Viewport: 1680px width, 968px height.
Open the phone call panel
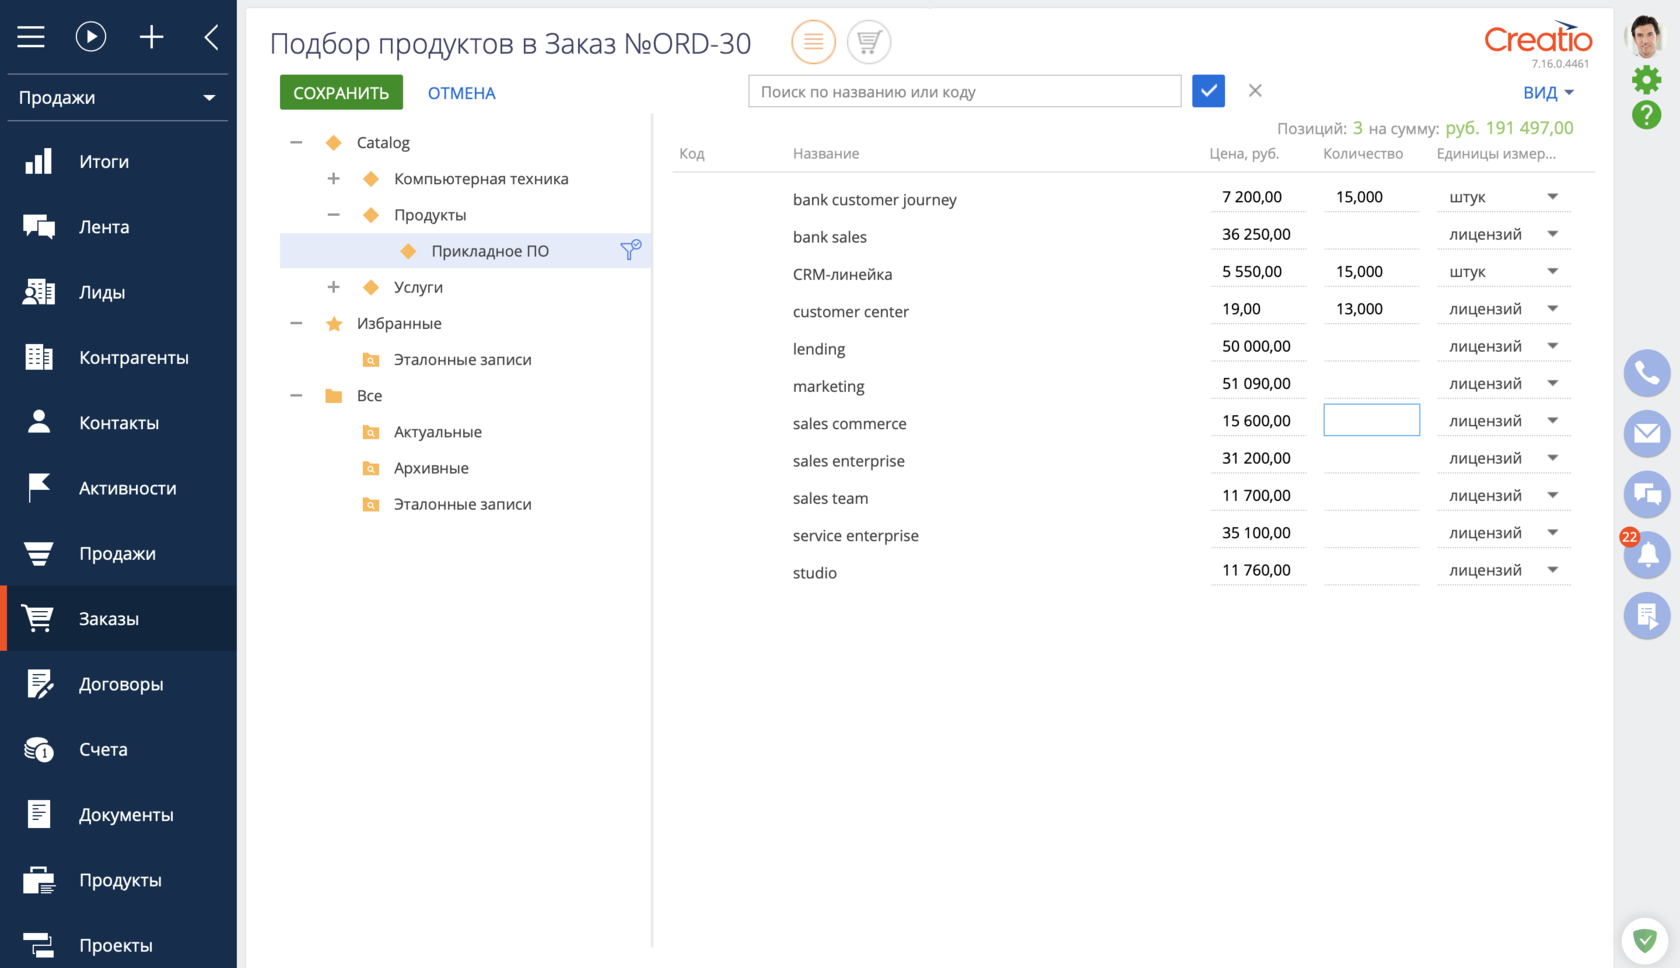click(1647, 373)
